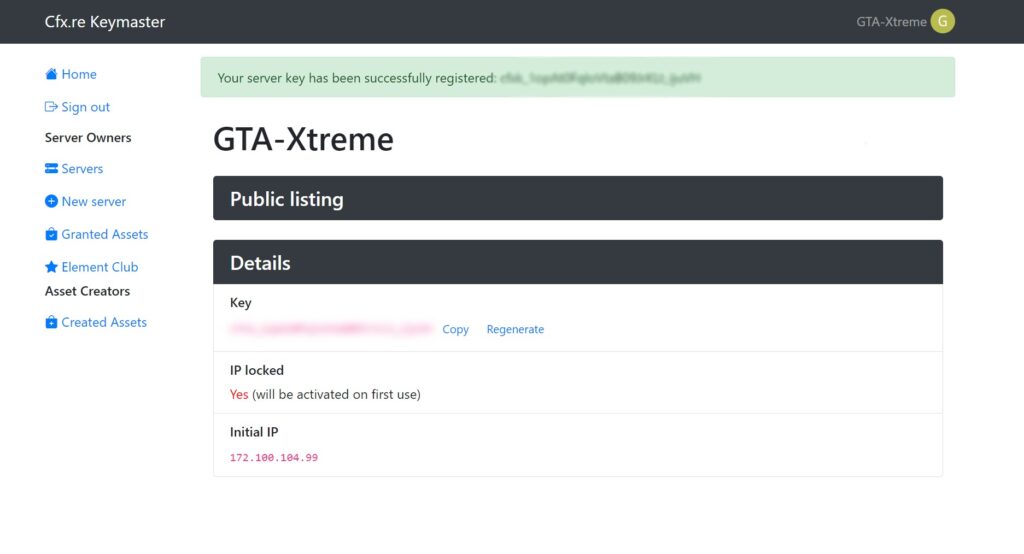Click the Cfx.re Keymaster brand title
1024x554 pixels.
tap(104, 22)
